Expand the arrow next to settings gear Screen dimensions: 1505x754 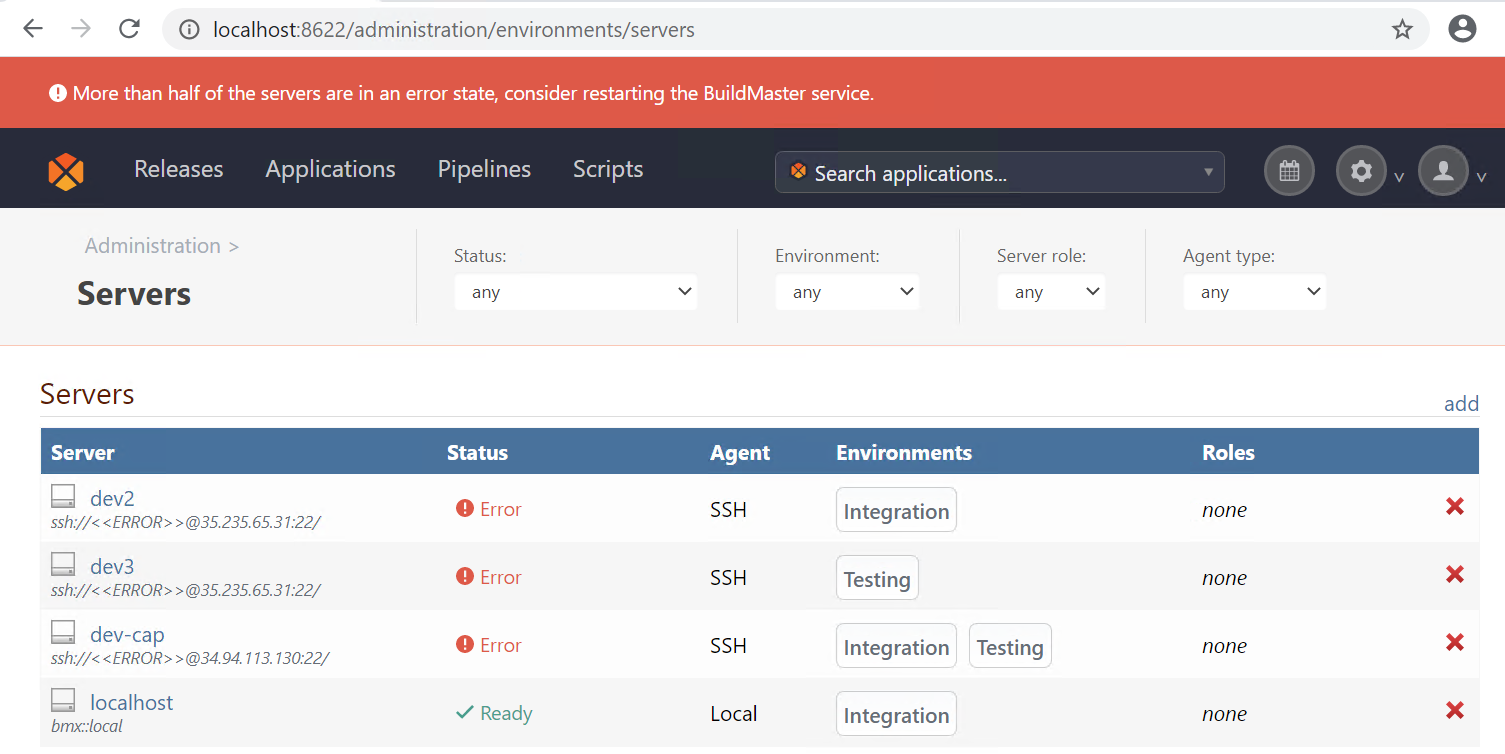[x=1399, y=178]
